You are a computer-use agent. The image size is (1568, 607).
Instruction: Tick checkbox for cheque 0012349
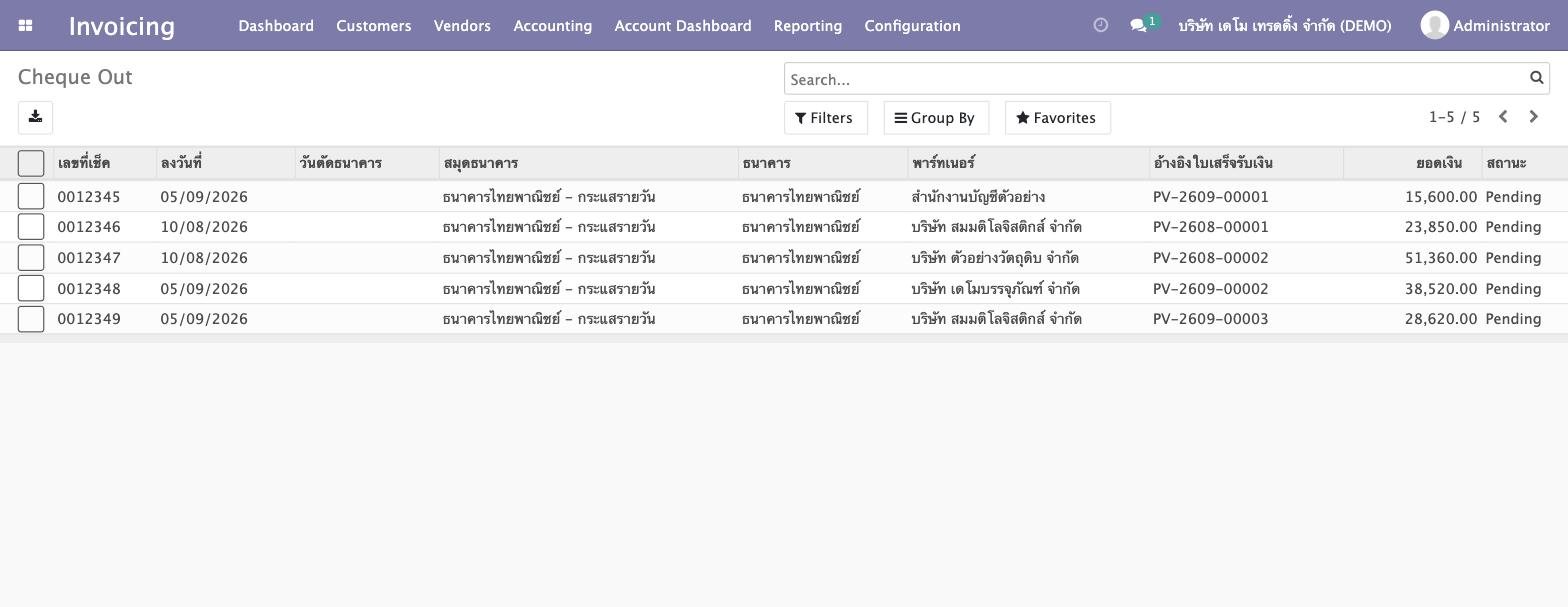click(31, 319)
